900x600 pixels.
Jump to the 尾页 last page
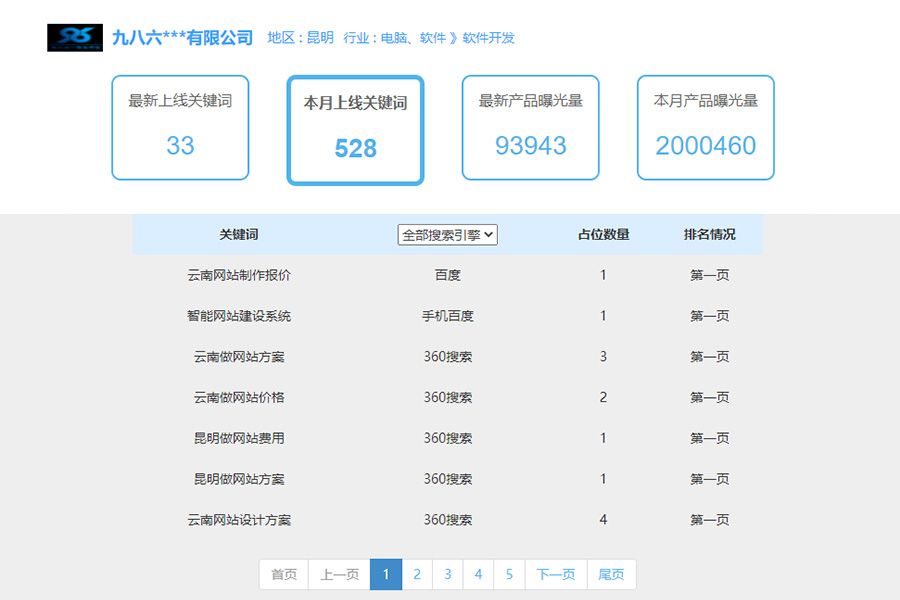click(x=611, y=574)
